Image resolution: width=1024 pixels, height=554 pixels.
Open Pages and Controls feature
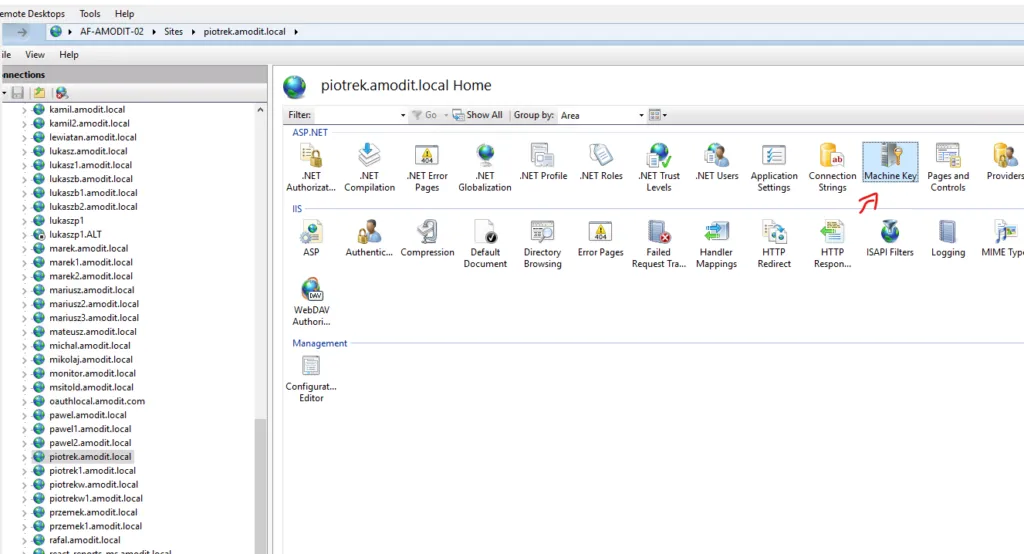[948, 168]
